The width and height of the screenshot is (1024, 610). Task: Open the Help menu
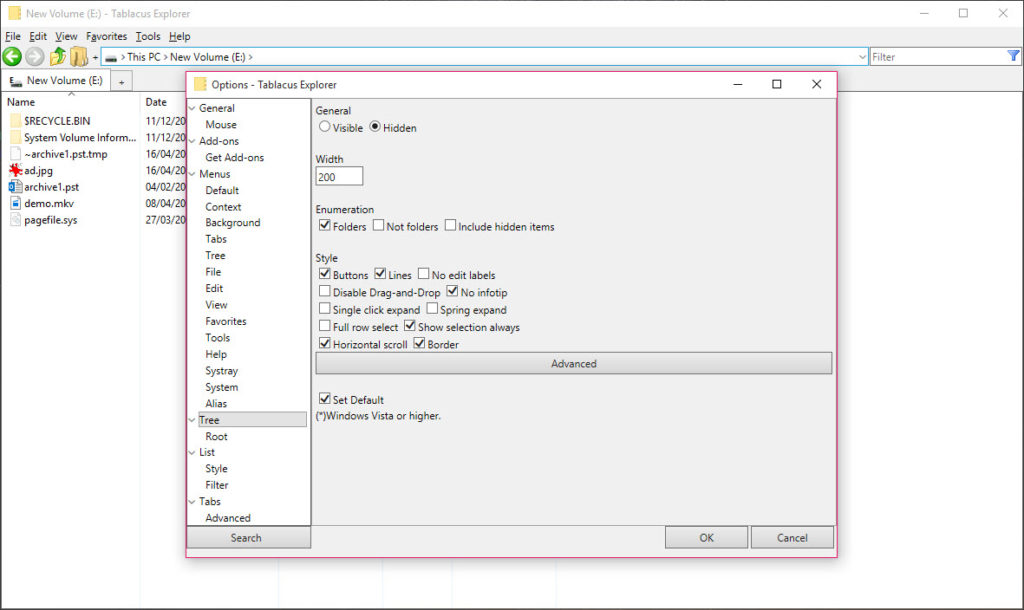tap(180, 37)
